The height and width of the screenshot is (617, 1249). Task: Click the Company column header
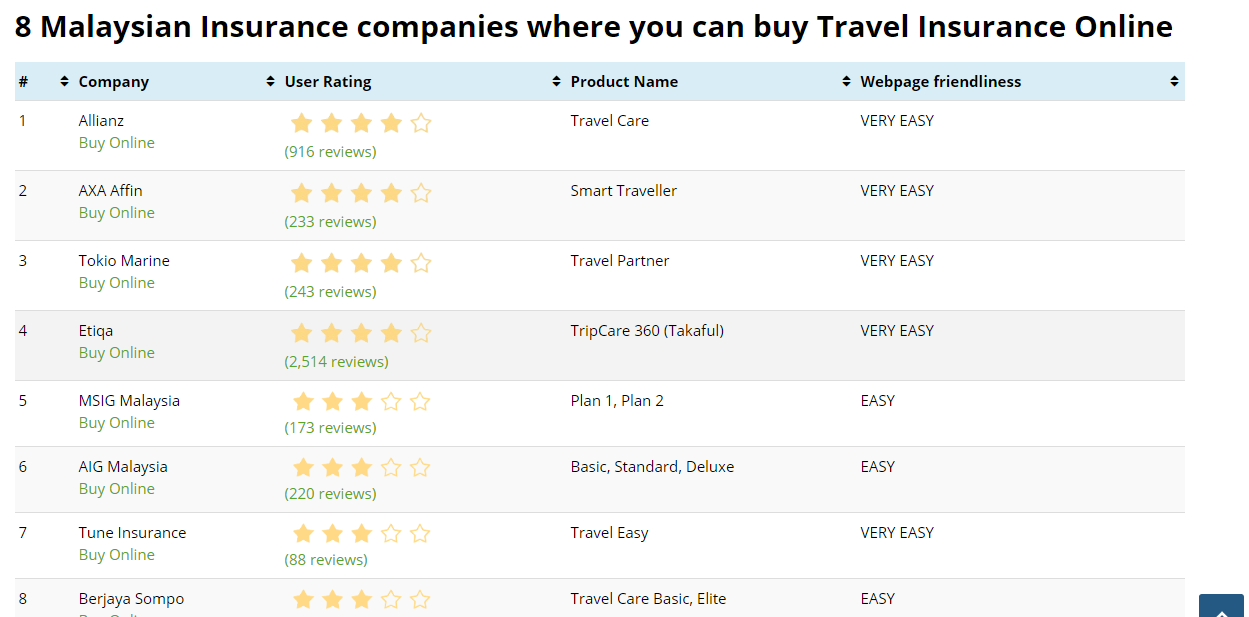tap(114, 82)
